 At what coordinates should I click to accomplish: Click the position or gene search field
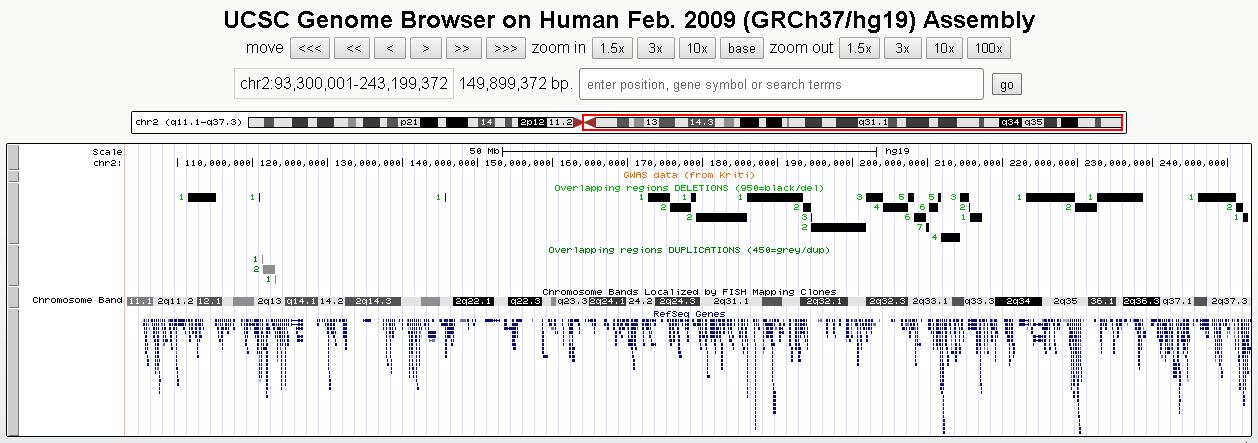click(x=781, y=84)
